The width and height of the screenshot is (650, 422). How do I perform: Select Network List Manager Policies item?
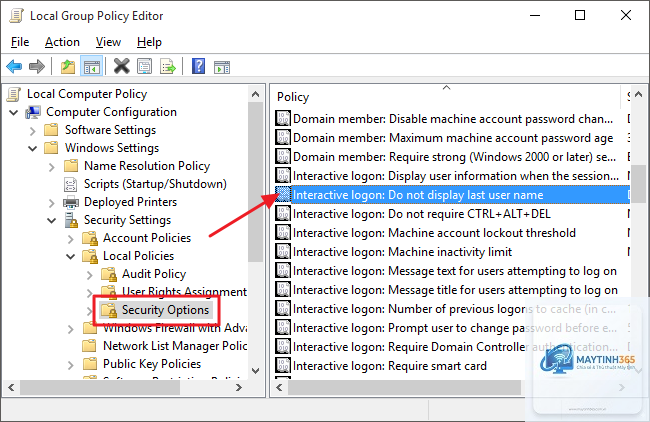click(x=175, y=346)
